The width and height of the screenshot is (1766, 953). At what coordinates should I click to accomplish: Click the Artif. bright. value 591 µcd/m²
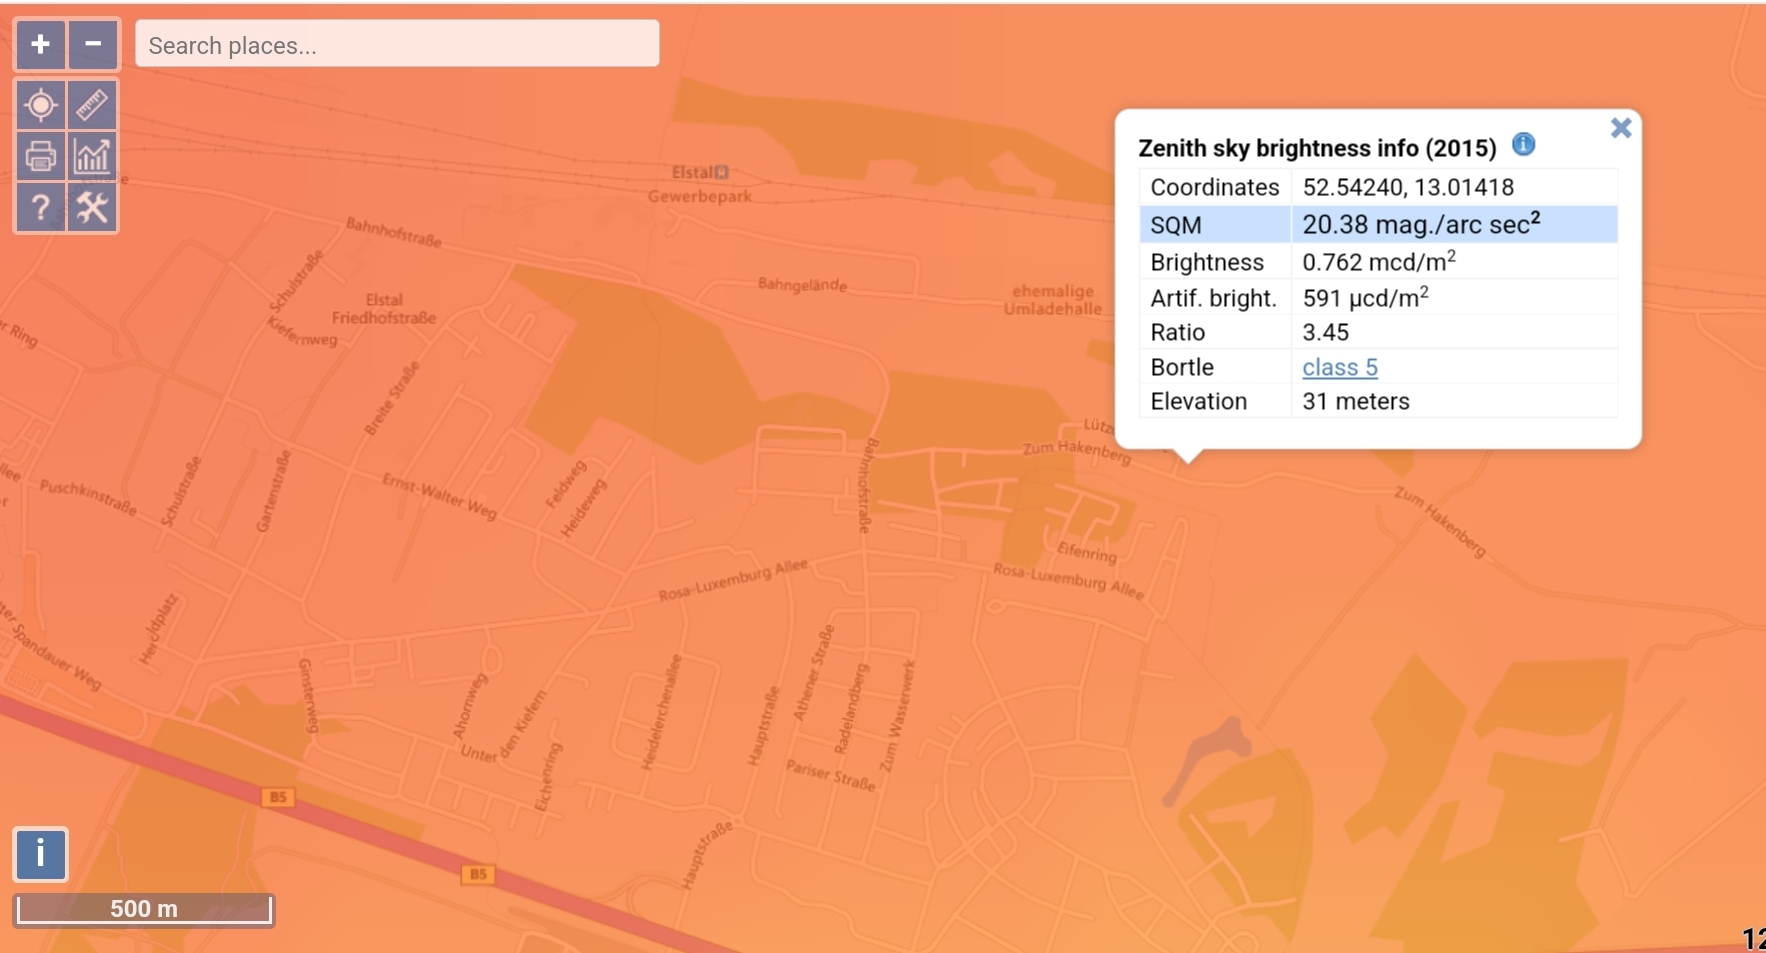click(1365, 297)
